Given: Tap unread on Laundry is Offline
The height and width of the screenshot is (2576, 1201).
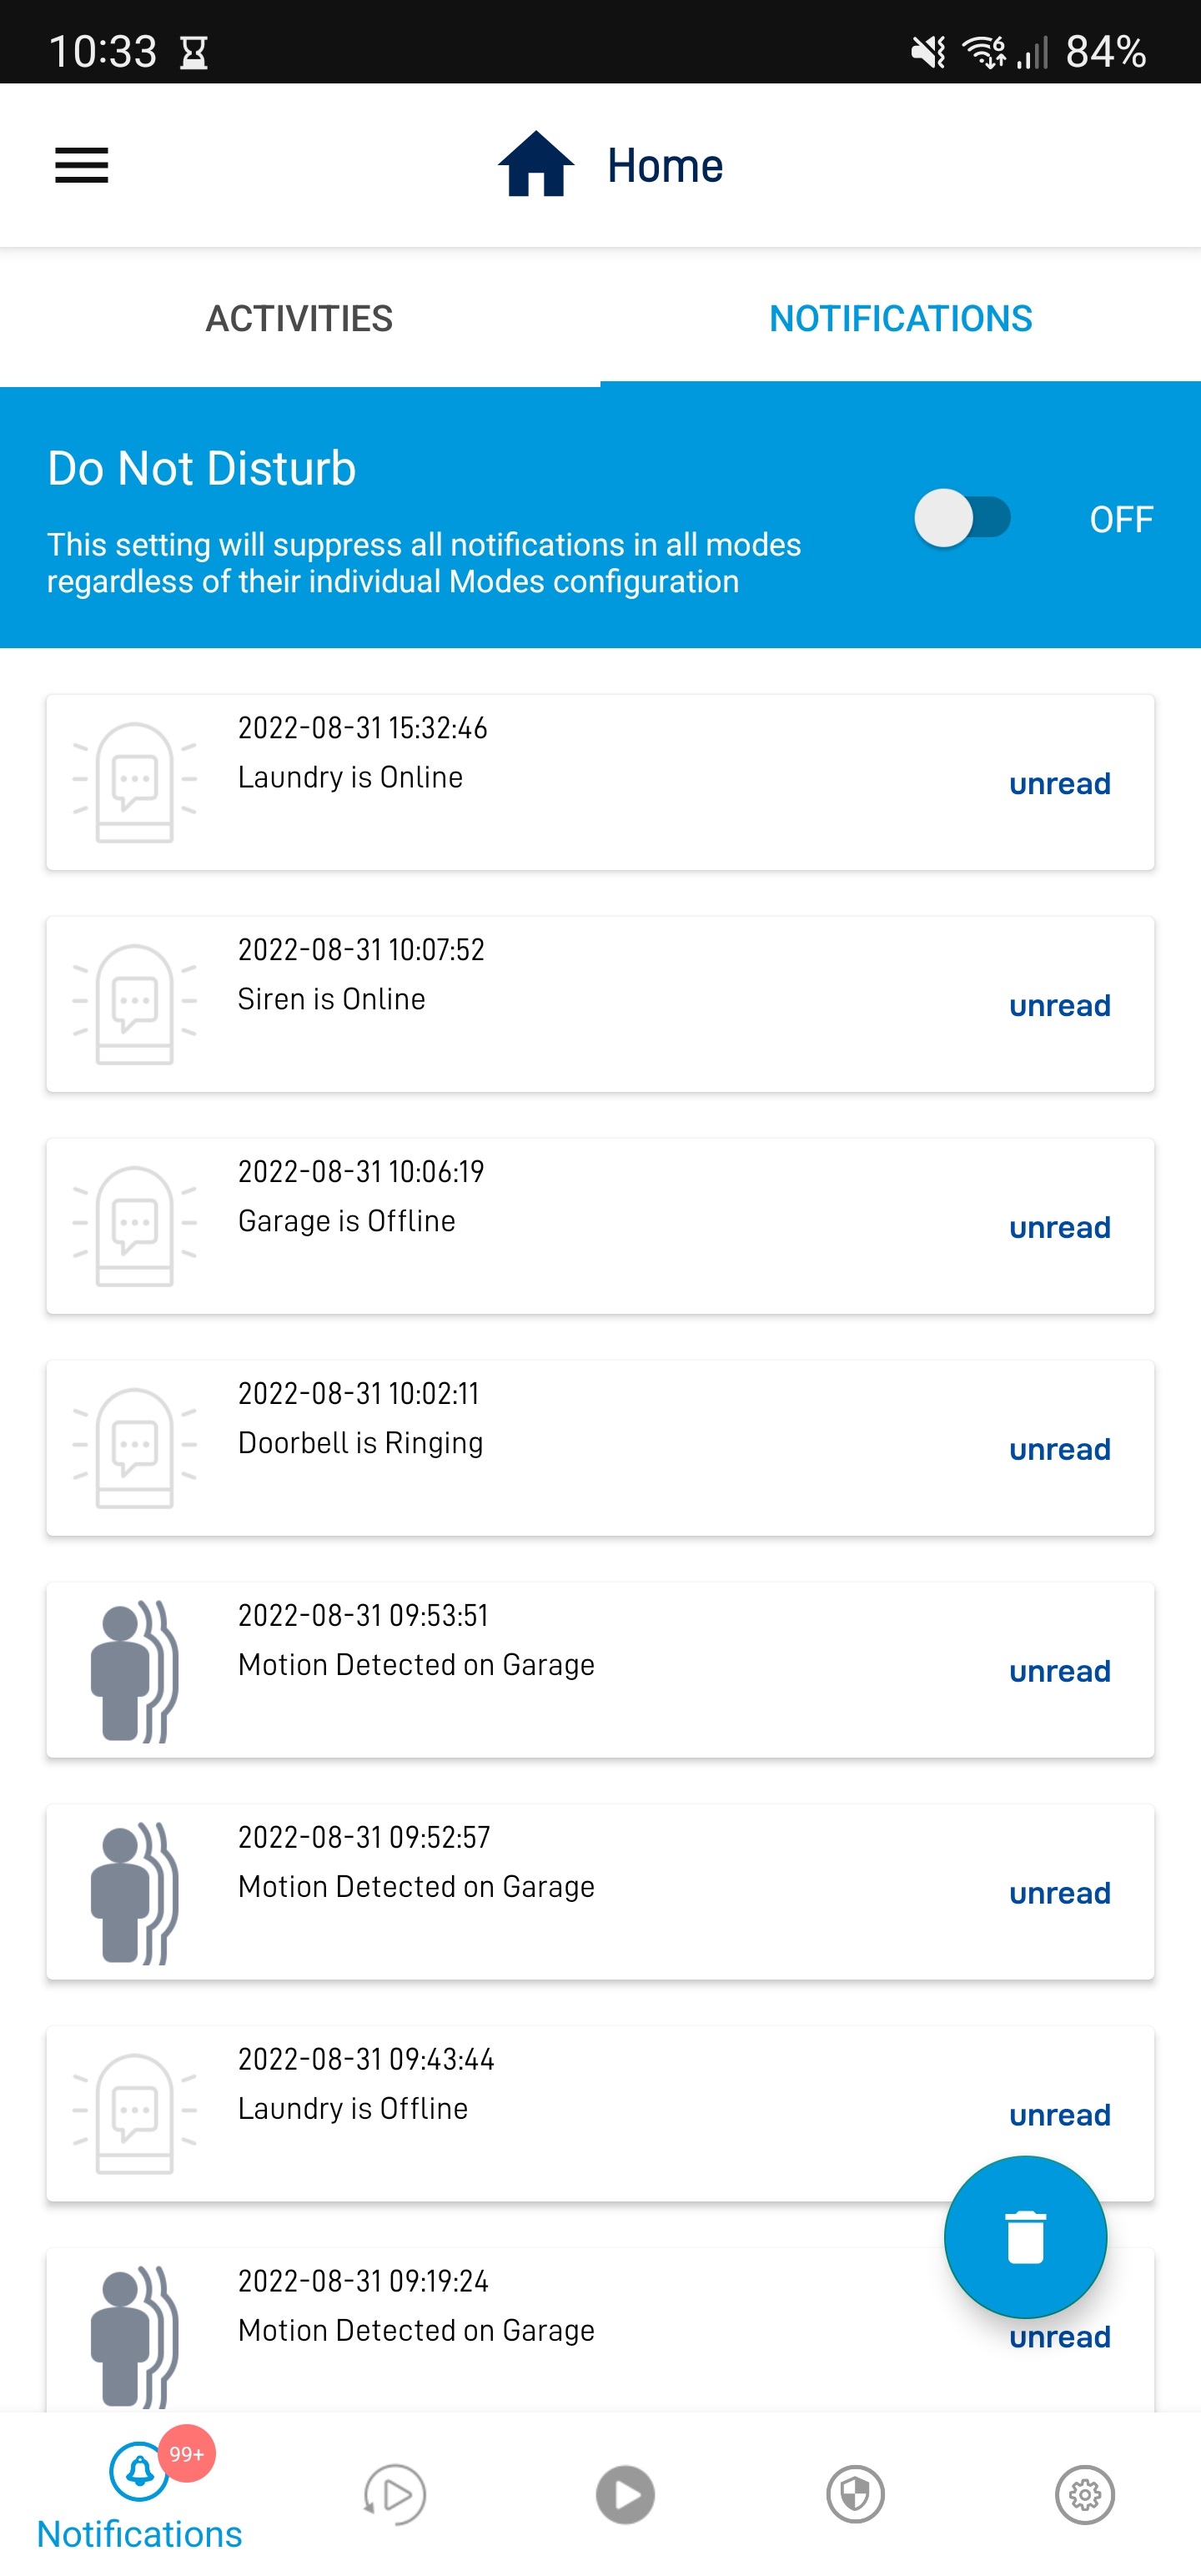Looking at the screenshot, I should point(1059,2115).
